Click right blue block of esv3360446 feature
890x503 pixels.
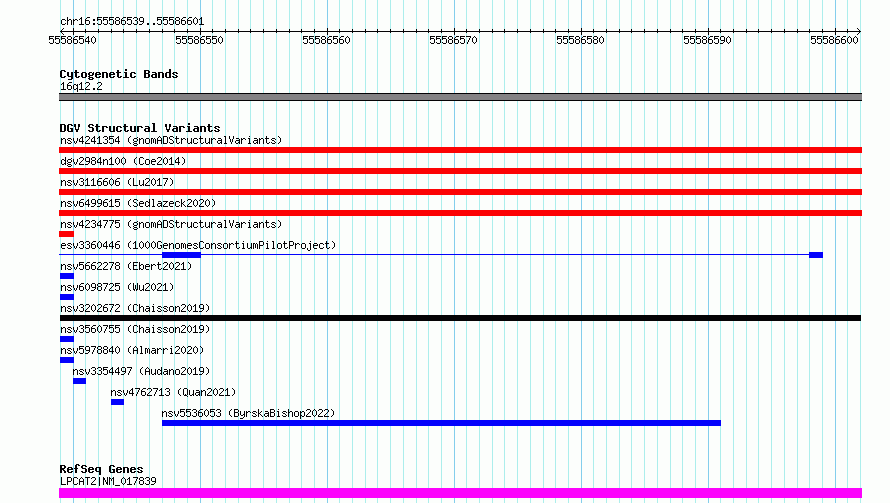pyautogui.click(x=816, y=255)
